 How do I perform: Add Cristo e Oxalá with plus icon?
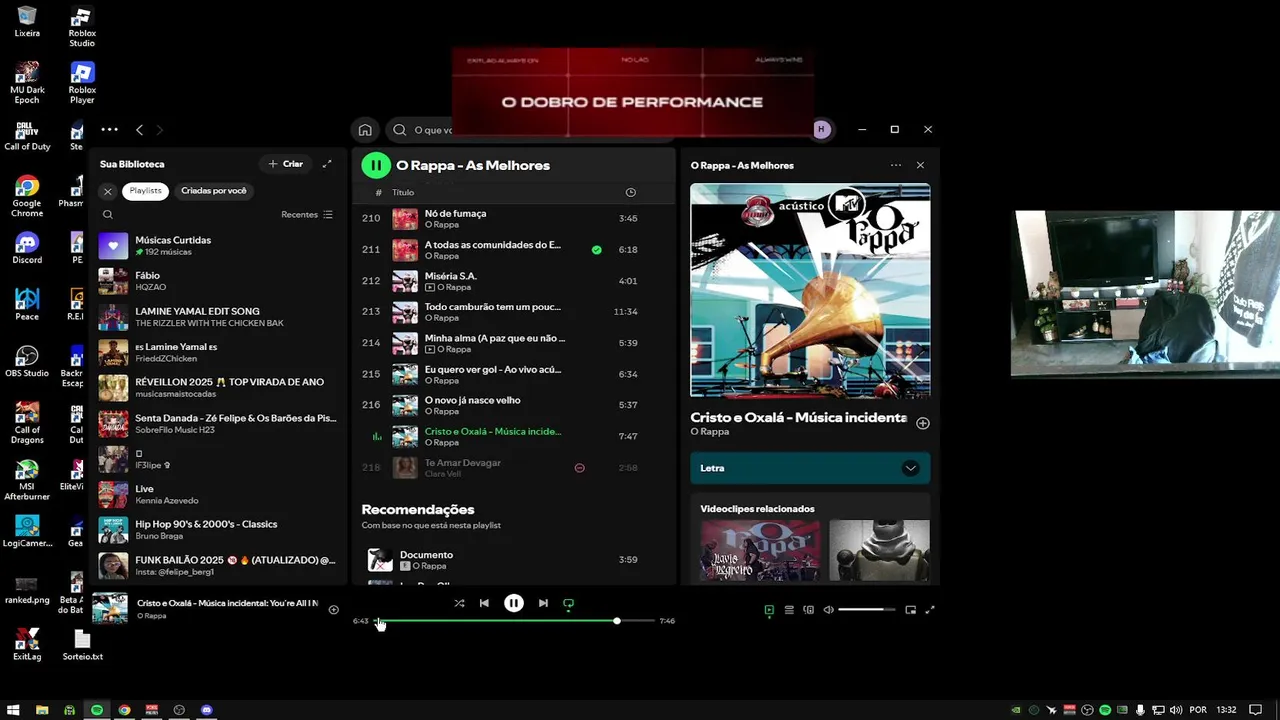coord(923,423)
